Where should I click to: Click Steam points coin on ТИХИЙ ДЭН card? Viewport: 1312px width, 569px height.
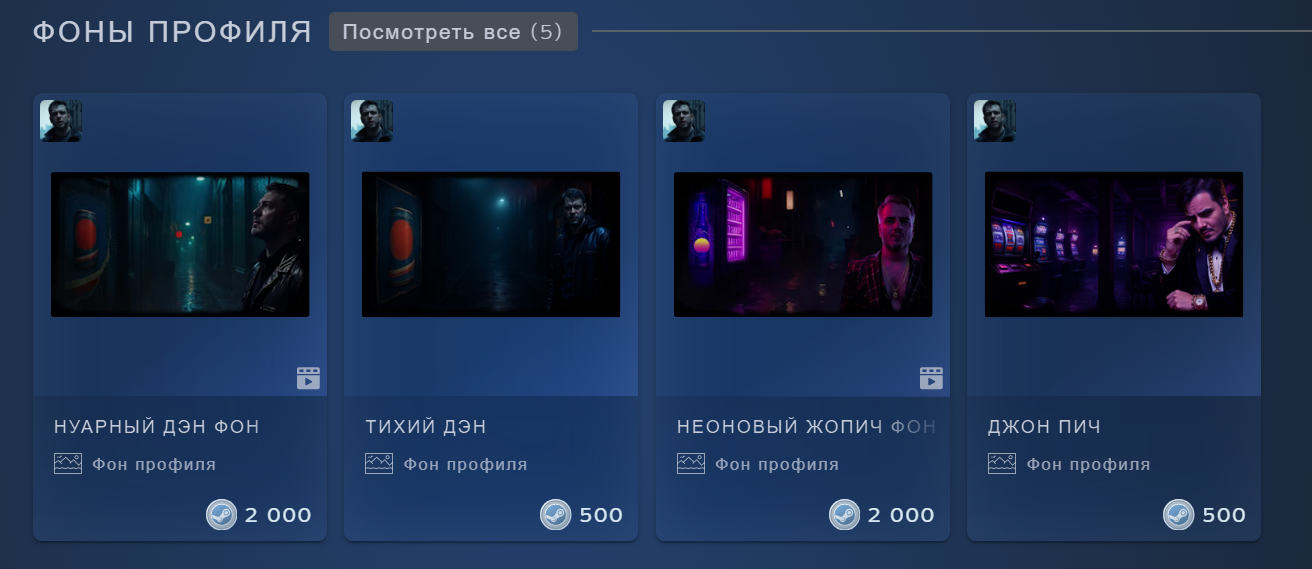(x=555, y=515)
